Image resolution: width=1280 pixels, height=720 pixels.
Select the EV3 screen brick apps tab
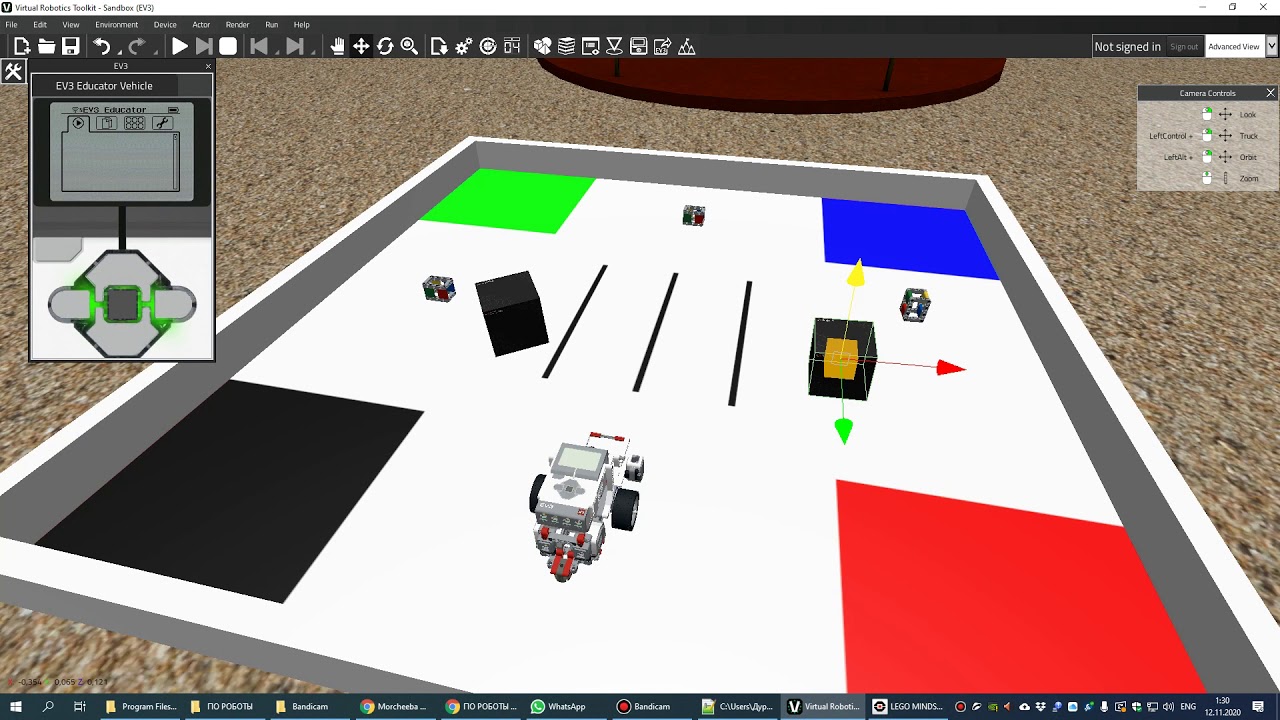tap(134, 123)
